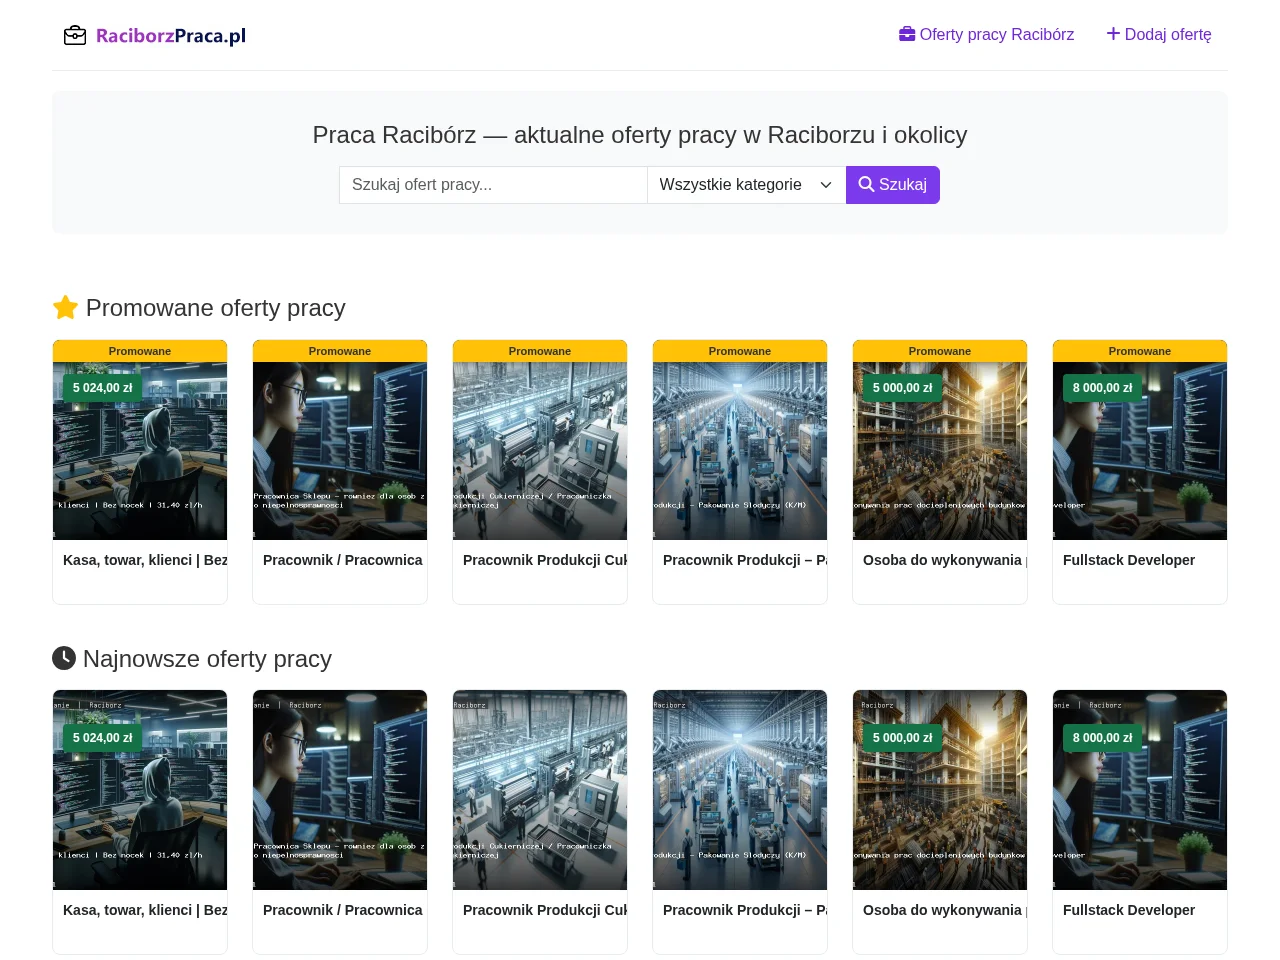The height and width of the screenshot is (960, 1280).
Task: Select promoted title Osoba do wykonywania
Action: point(945,560)
